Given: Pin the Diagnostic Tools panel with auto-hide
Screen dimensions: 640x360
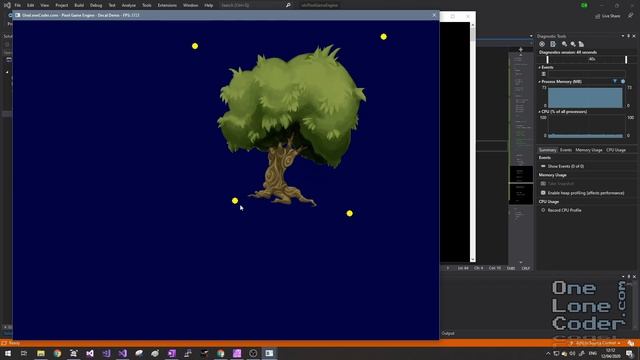Looking at the screenshot, I should (629, 36).
